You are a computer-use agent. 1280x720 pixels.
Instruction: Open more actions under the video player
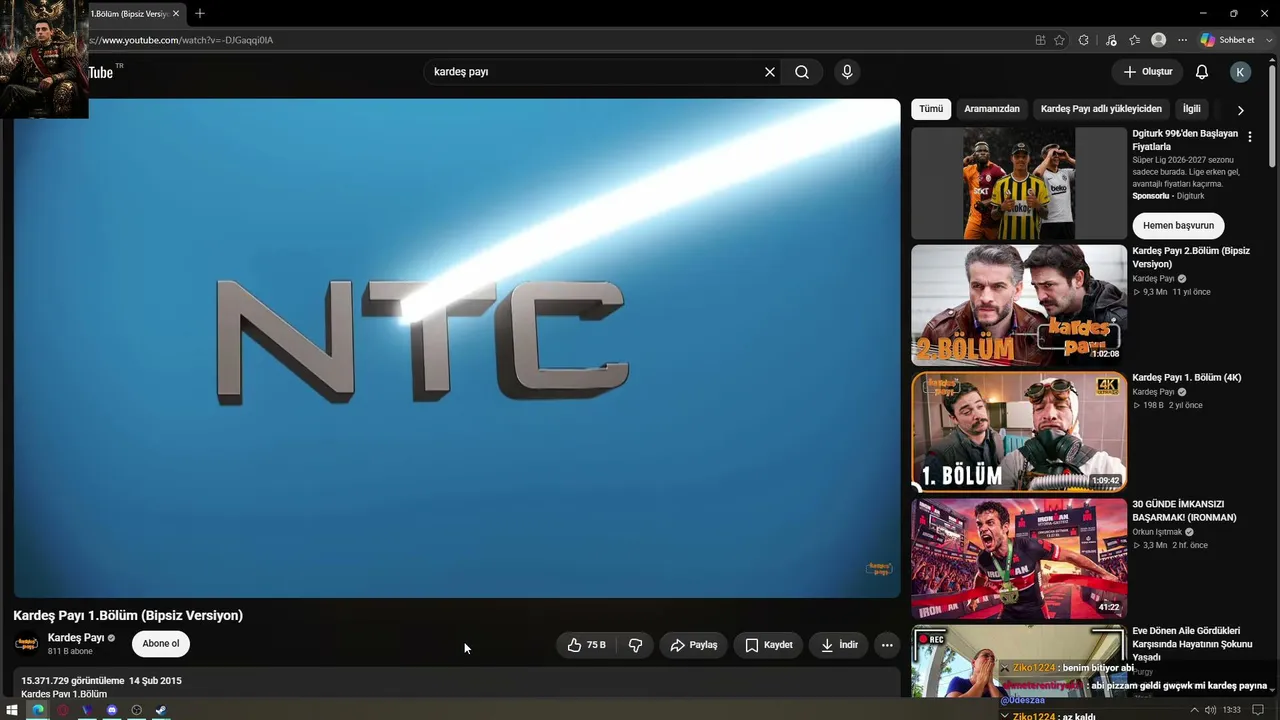(x=887, y=645)
